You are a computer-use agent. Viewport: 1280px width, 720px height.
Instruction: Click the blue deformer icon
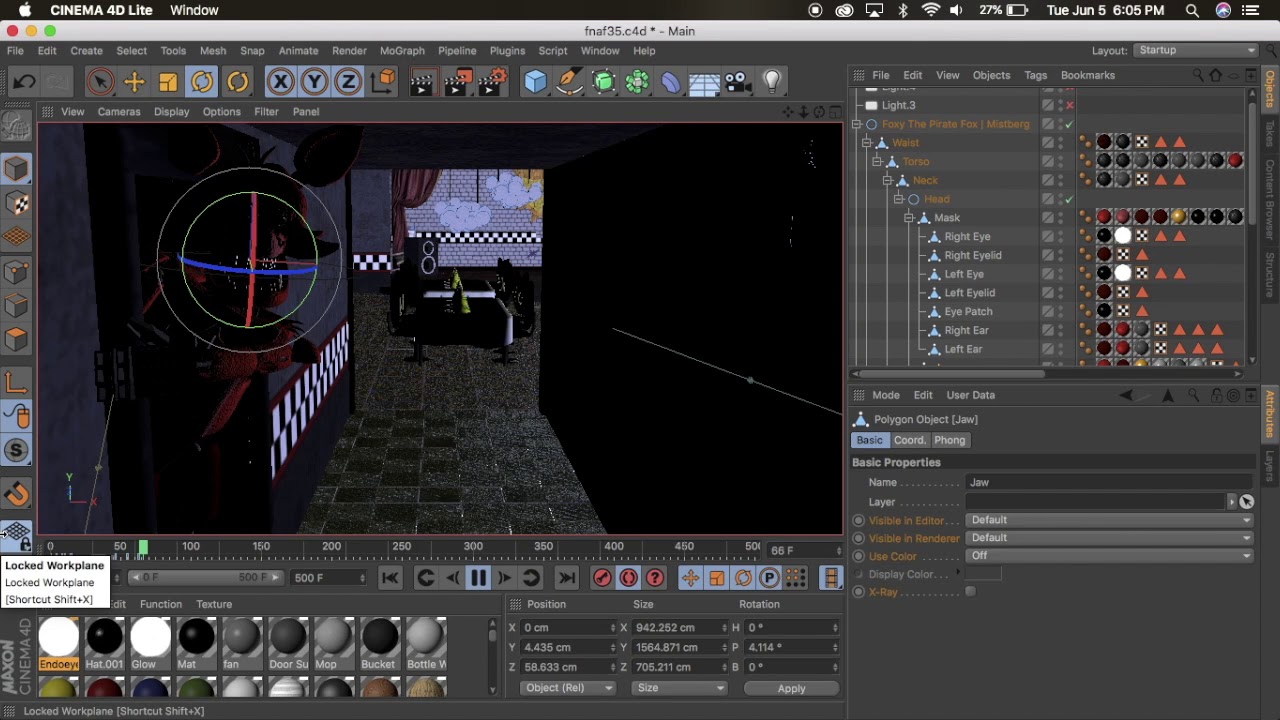tap(670, 82)
